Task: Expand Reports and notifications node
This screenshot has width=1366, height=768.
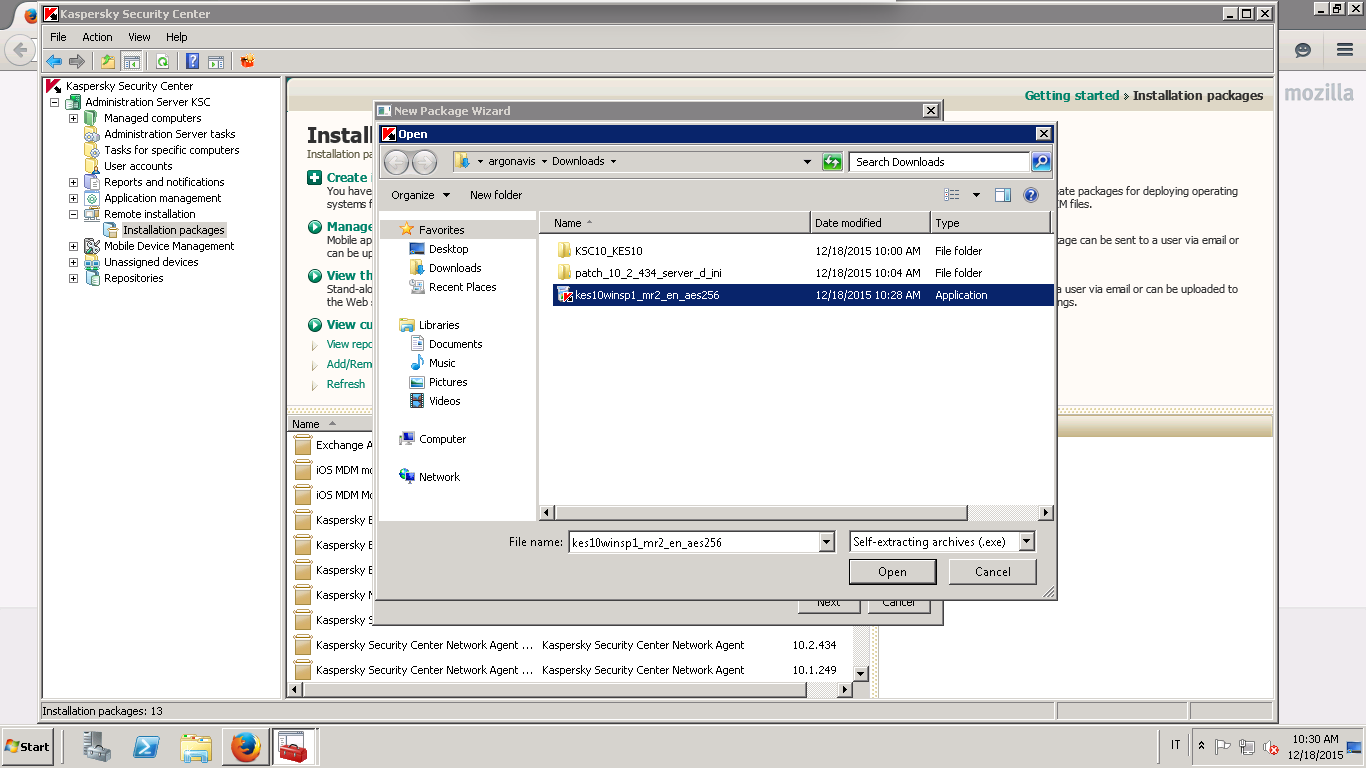Action: (73, 182)
